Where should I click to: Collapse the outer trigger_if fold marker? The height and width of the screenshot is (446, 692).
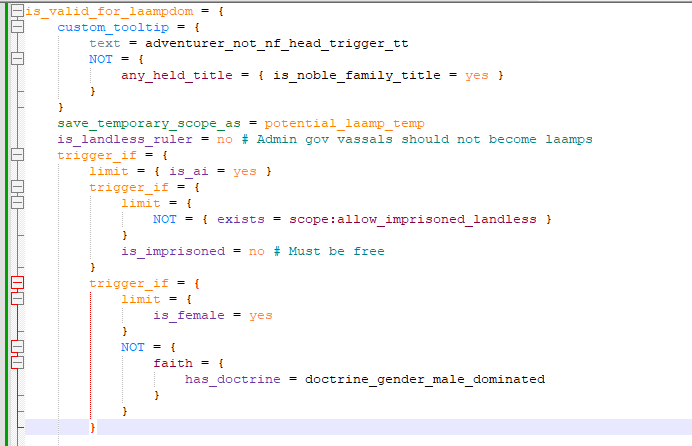click(17, 155)
